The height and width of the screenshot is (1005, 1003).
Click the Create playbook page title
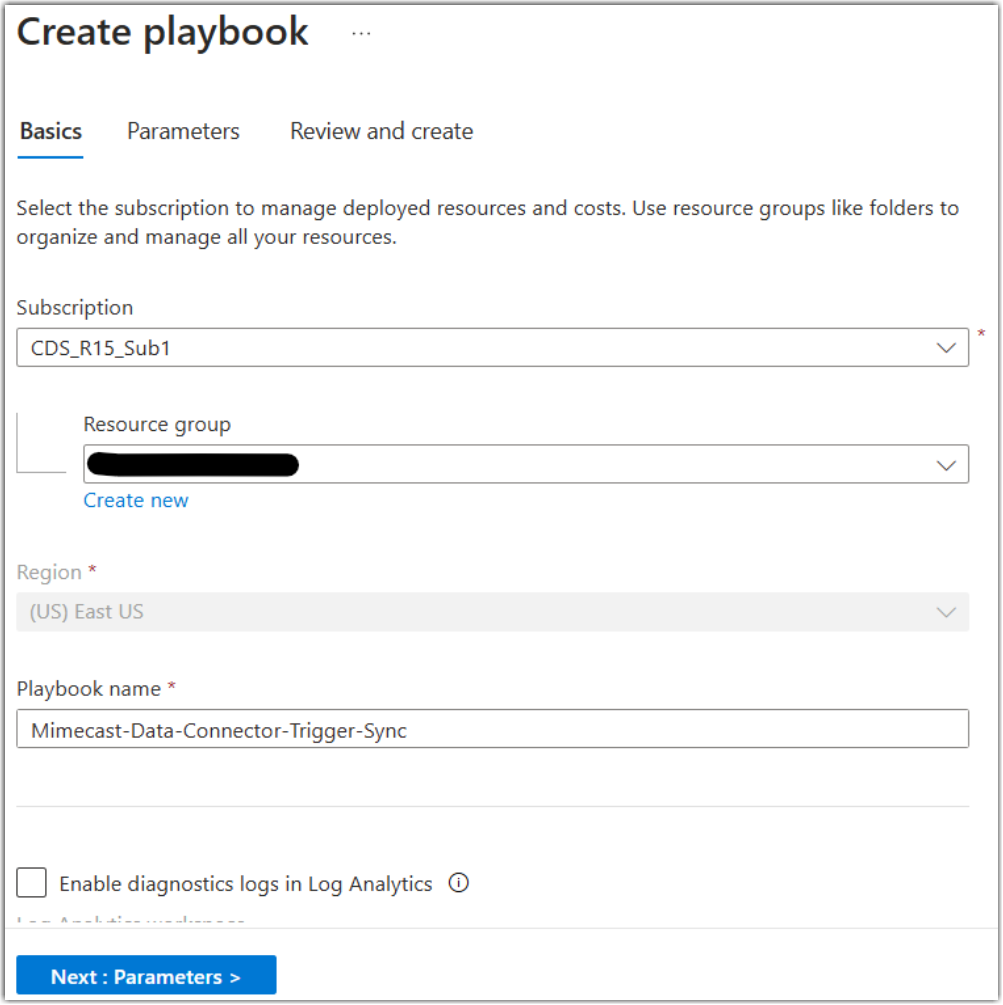(163, 33)
